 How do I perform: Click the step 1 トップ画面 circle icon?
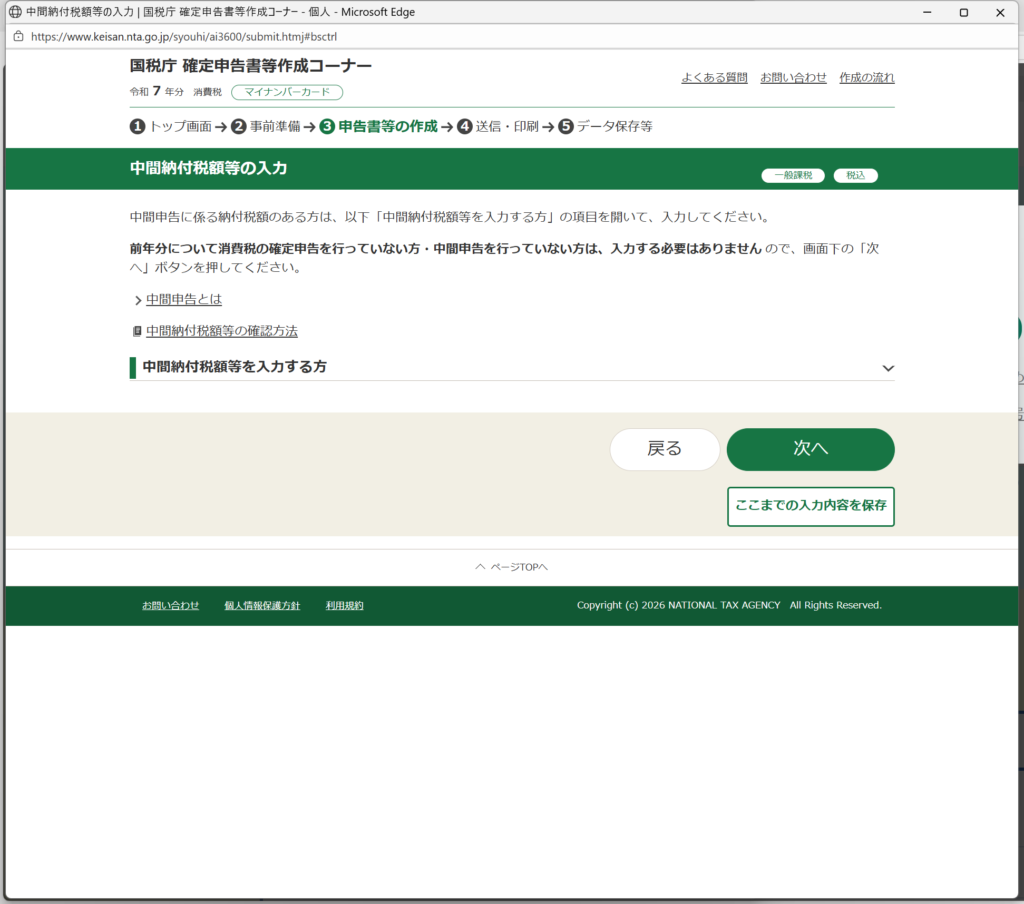(137, 126)
